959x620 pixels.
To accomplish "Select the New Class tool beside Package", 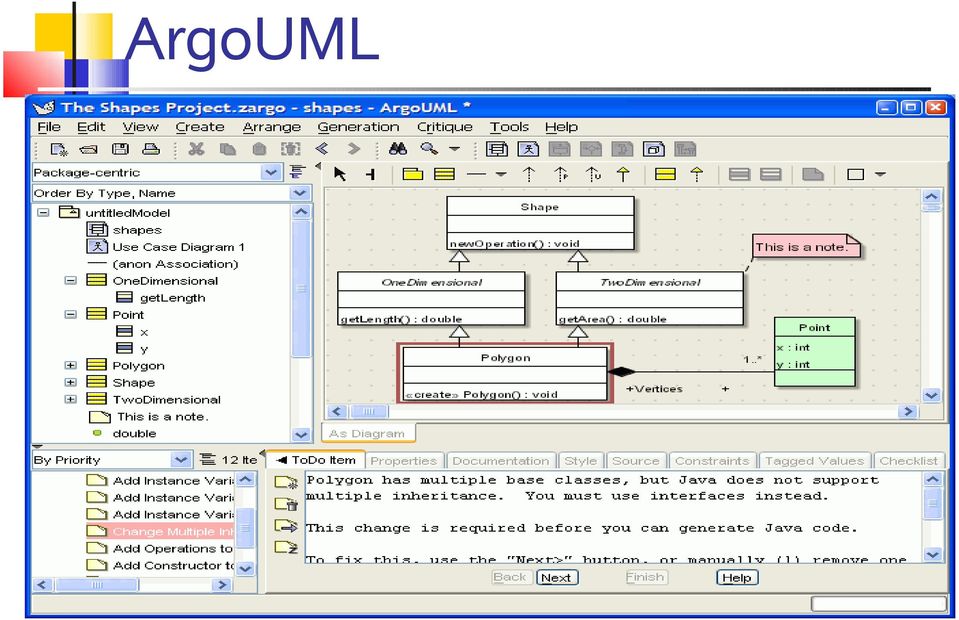I will pyautogui.click(x=444, y=174).
